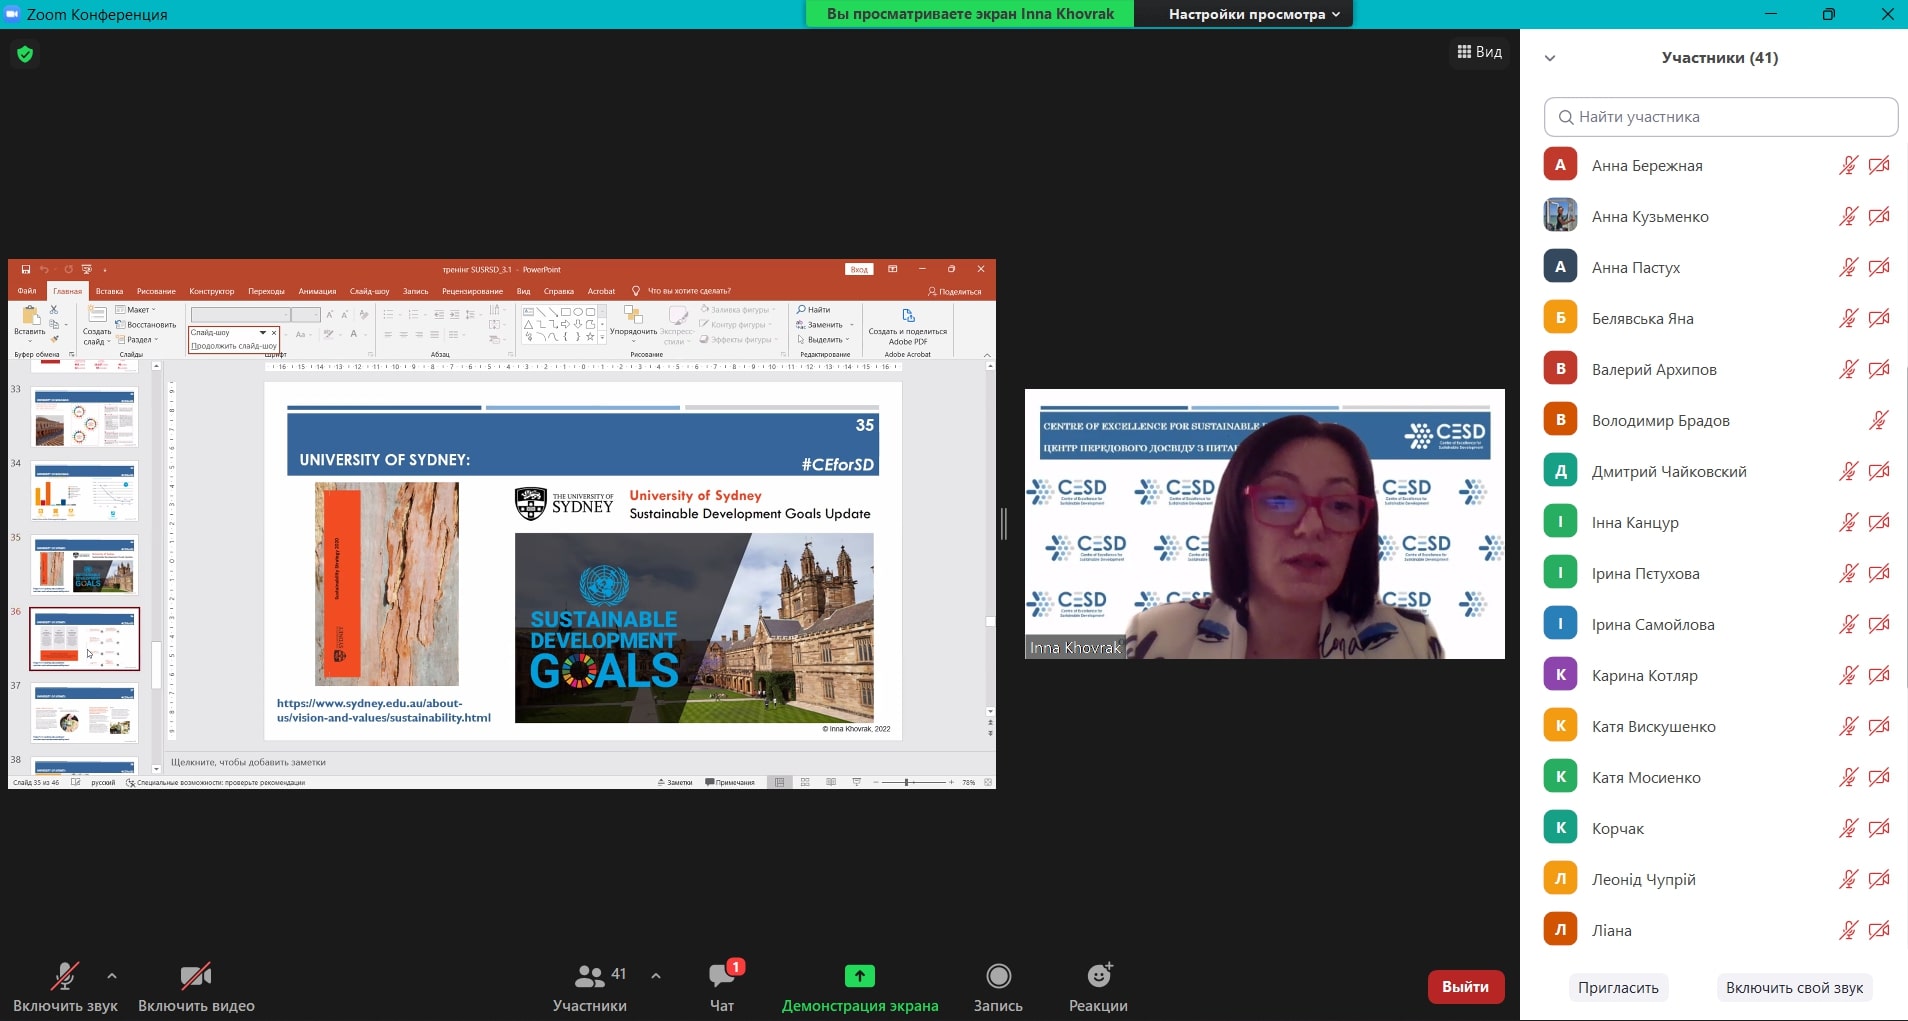Open Макет layout dropdown in PowerPoint
Image resolution: width=1908 pixels, height=1021 pixels.
[x=136, y=310]
